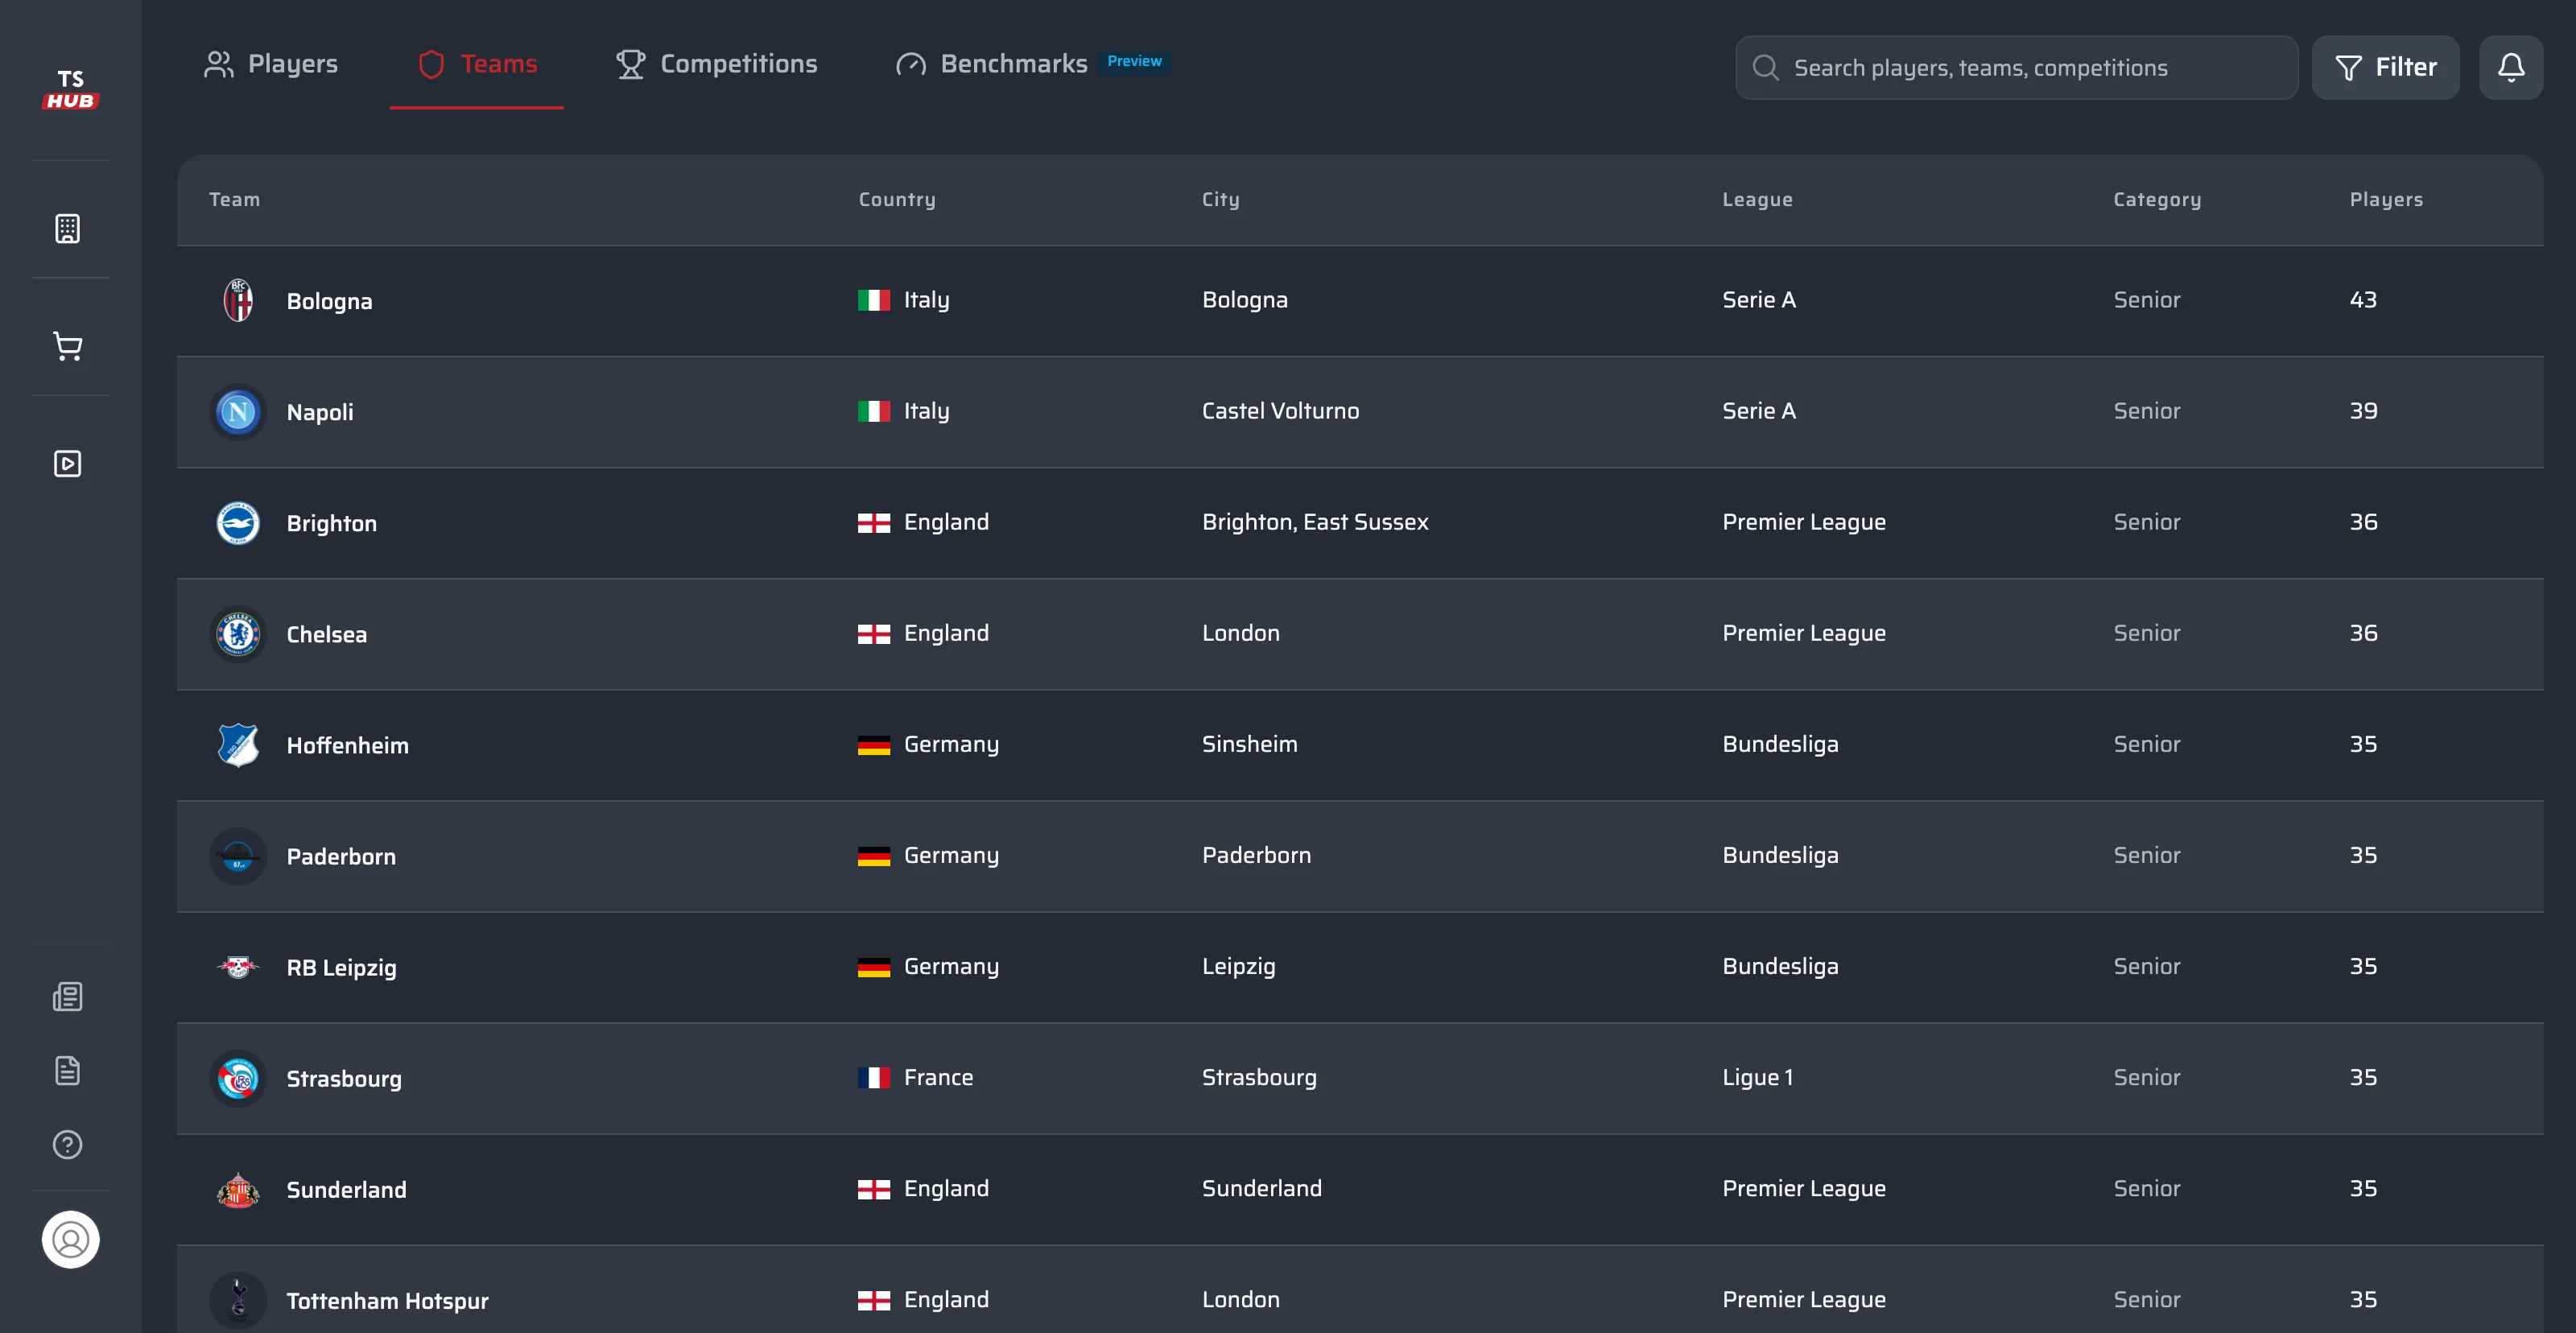
Task: Click the RB Leipzig club crest
Action: click(x=238, y=966)
